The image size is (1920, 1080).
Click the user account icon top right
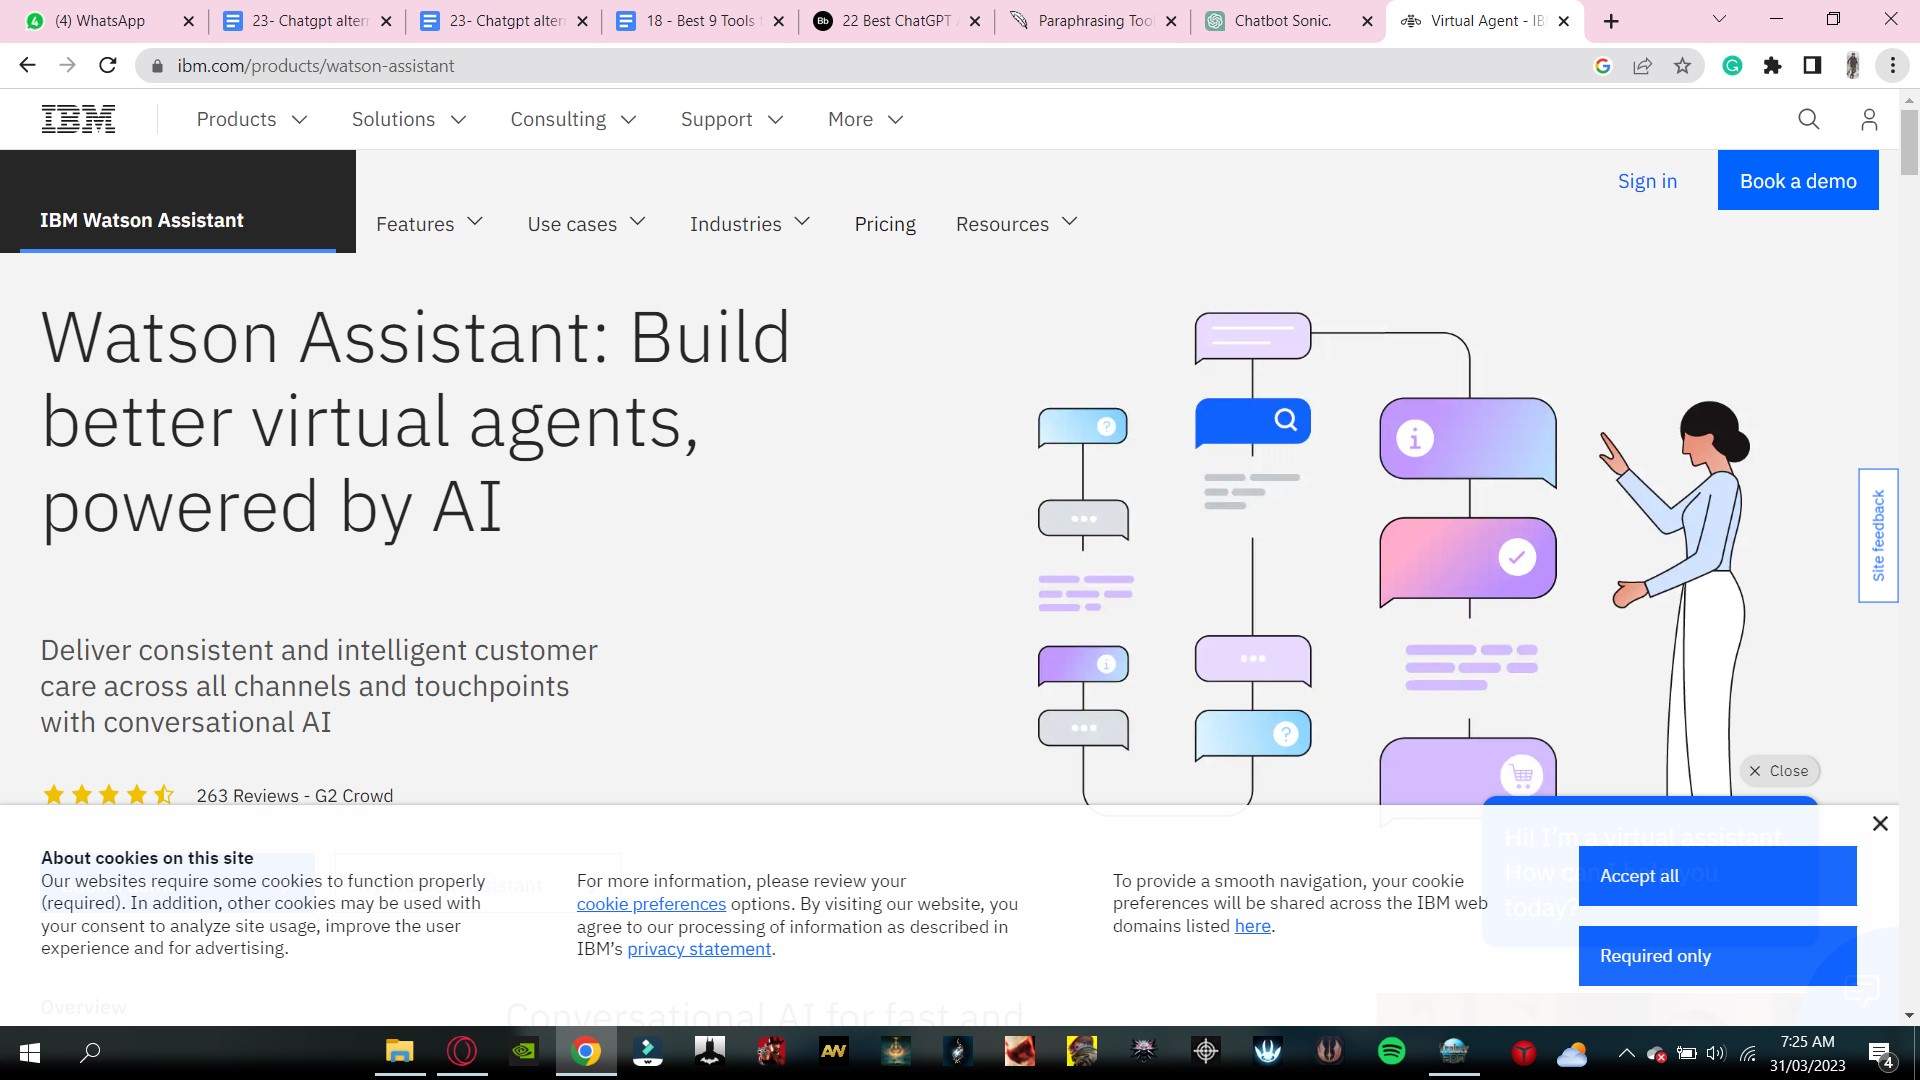click(1870, 120)
